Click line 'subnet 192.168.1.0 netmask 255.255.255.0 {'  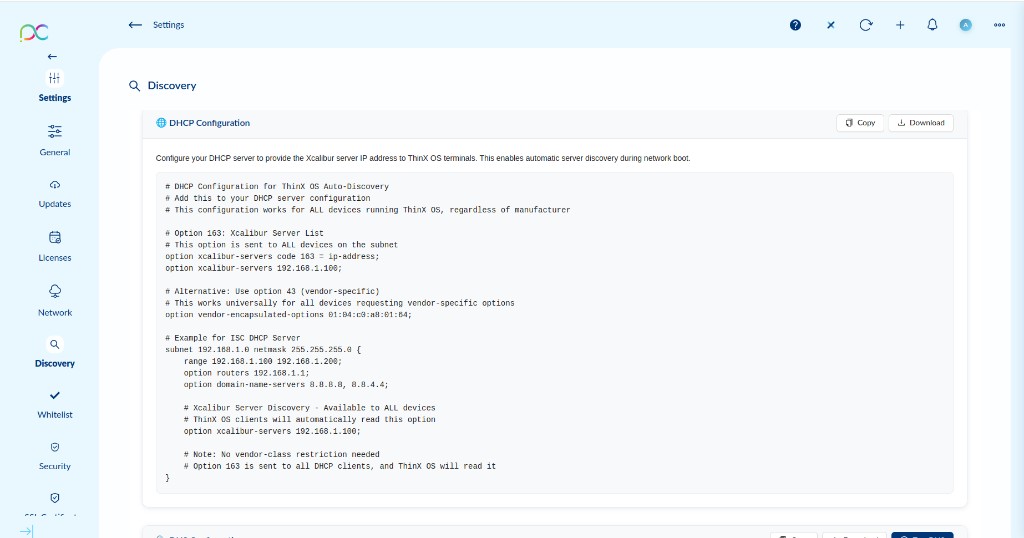263,350
